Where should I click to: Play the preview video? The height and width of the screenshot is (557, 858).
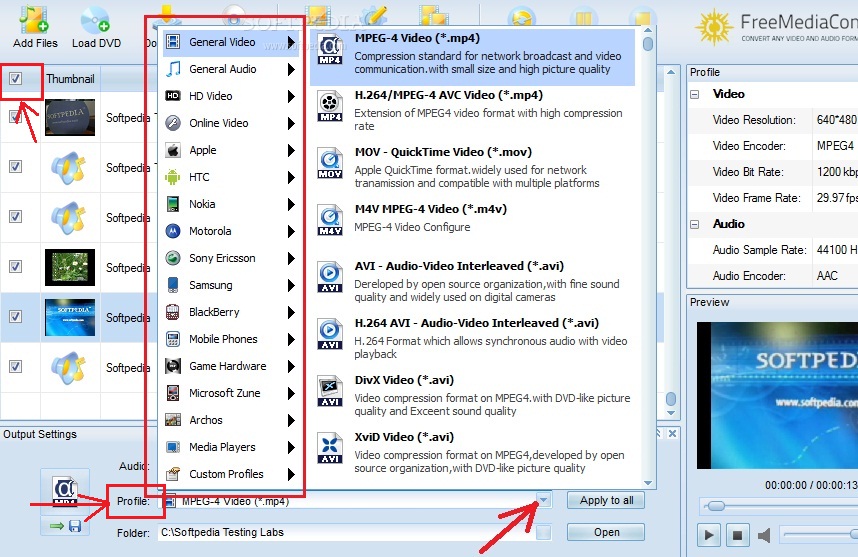[709, 535]
